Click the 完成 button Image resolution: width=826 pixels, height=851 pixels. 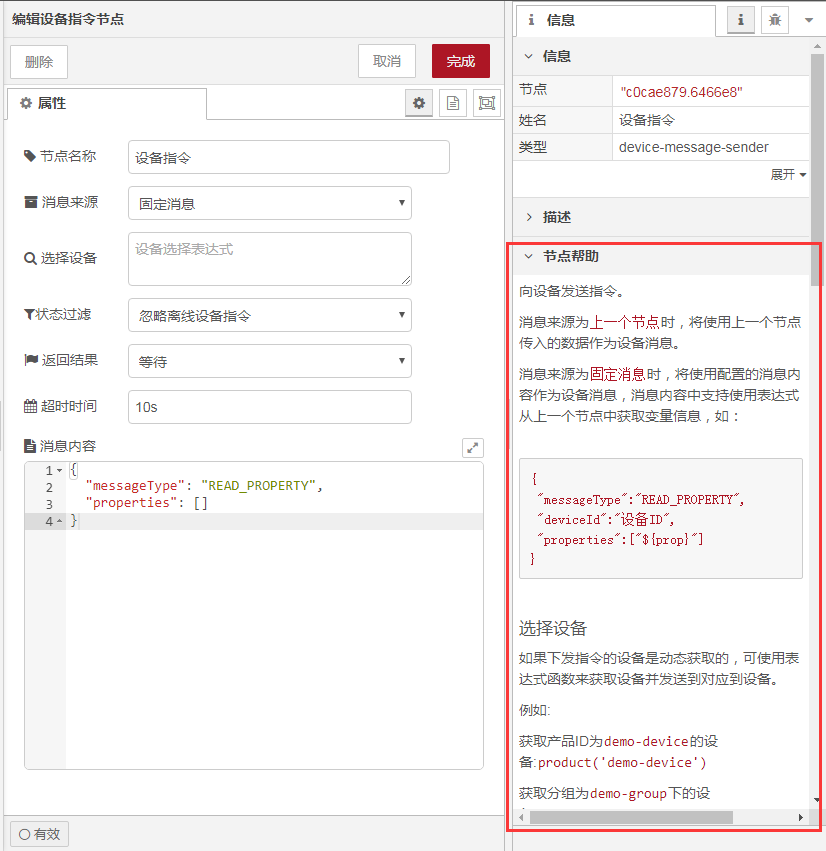click(x=460, y=61)
